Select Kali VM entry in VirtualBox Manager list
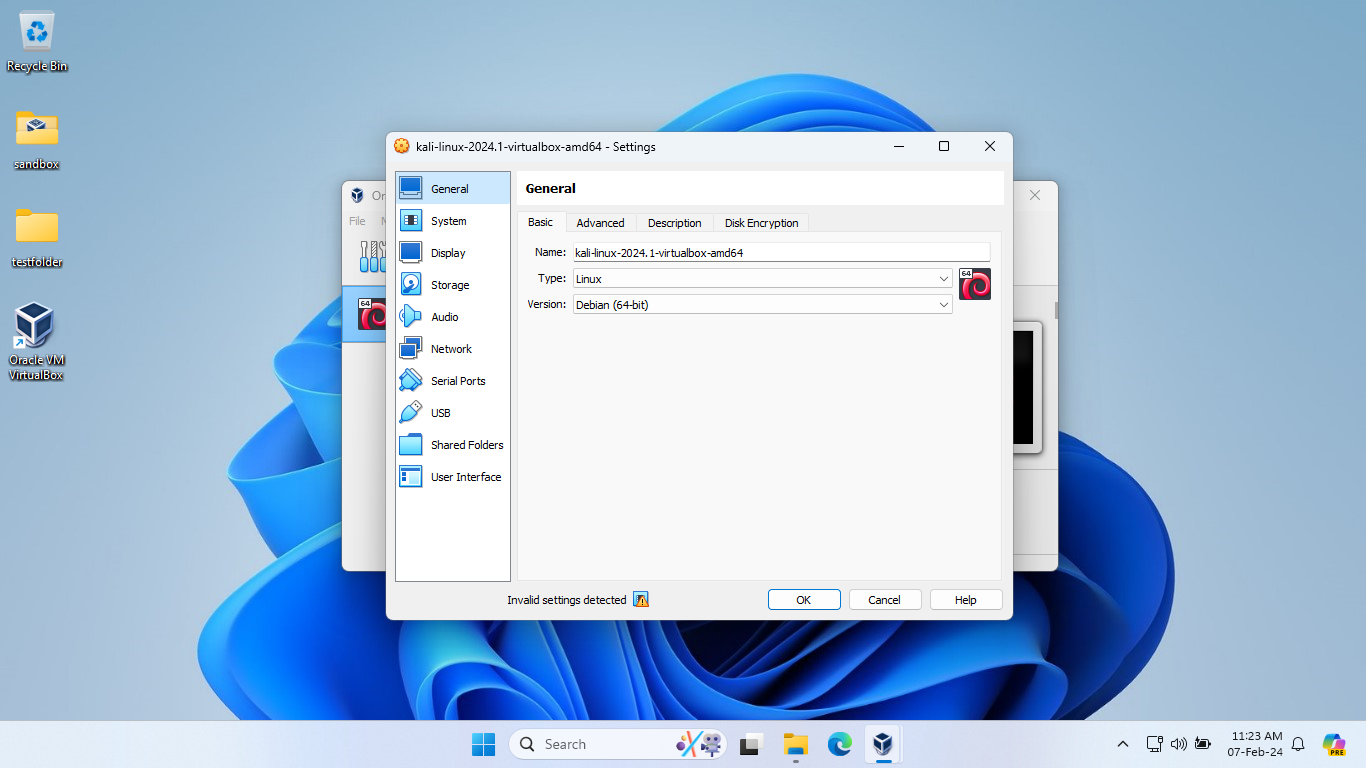 pos(365,314)
